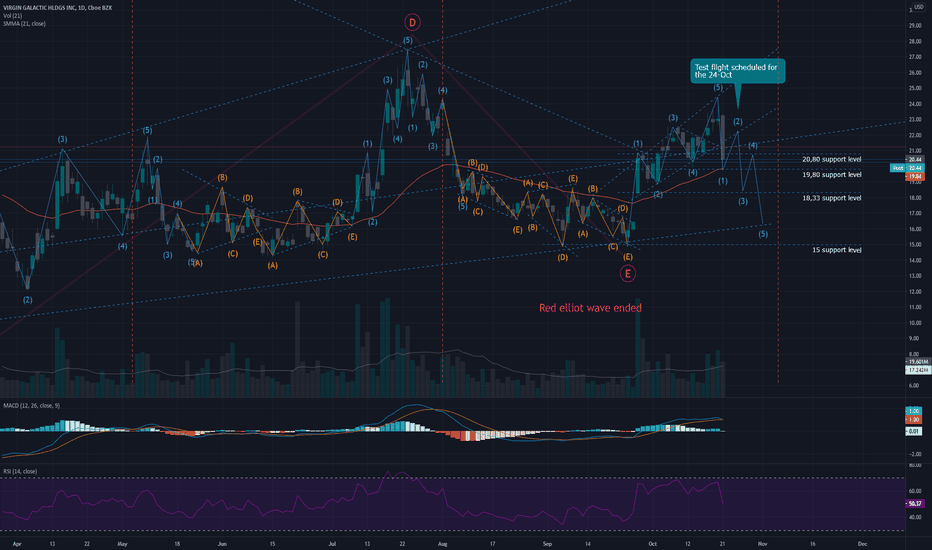Click the 25.00 price axis label
932x550 pixels.
tap(914, 89)
